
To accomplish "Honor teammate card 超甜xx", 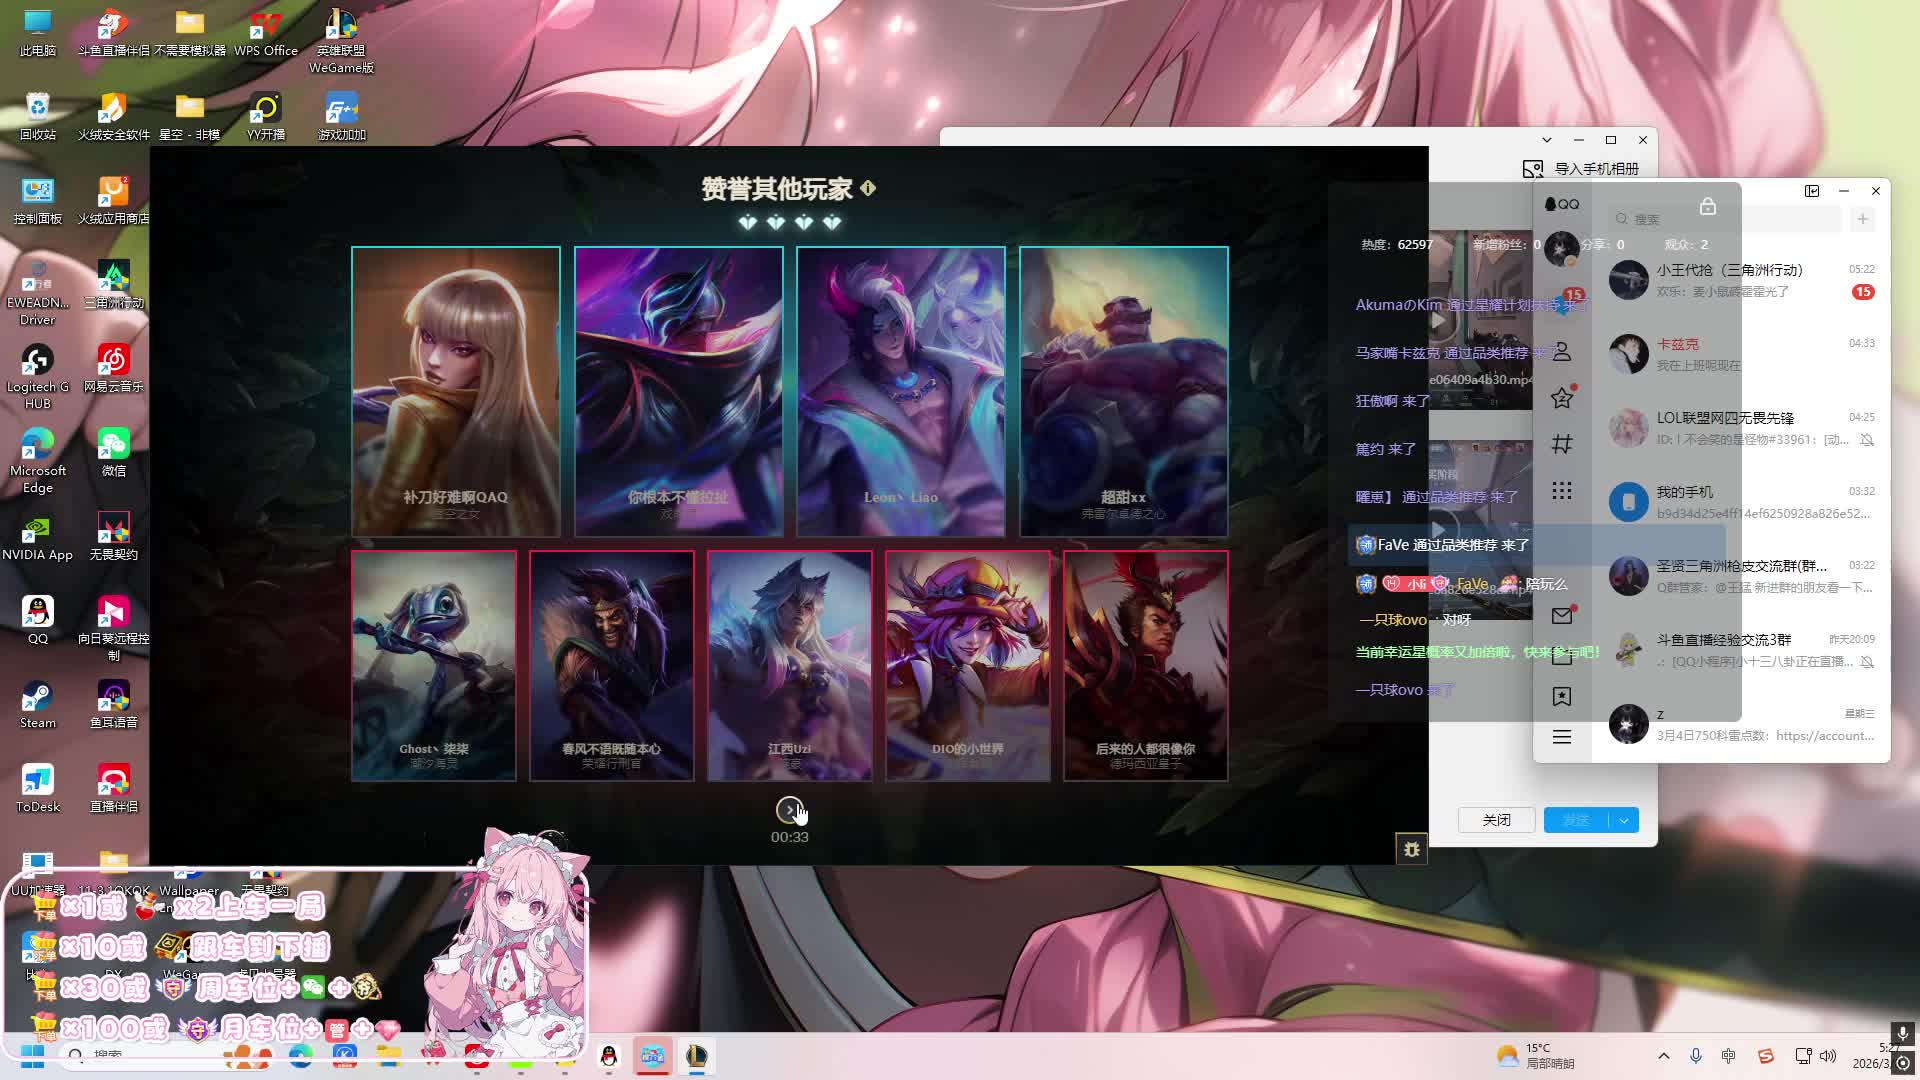I will pos(1123,391).
